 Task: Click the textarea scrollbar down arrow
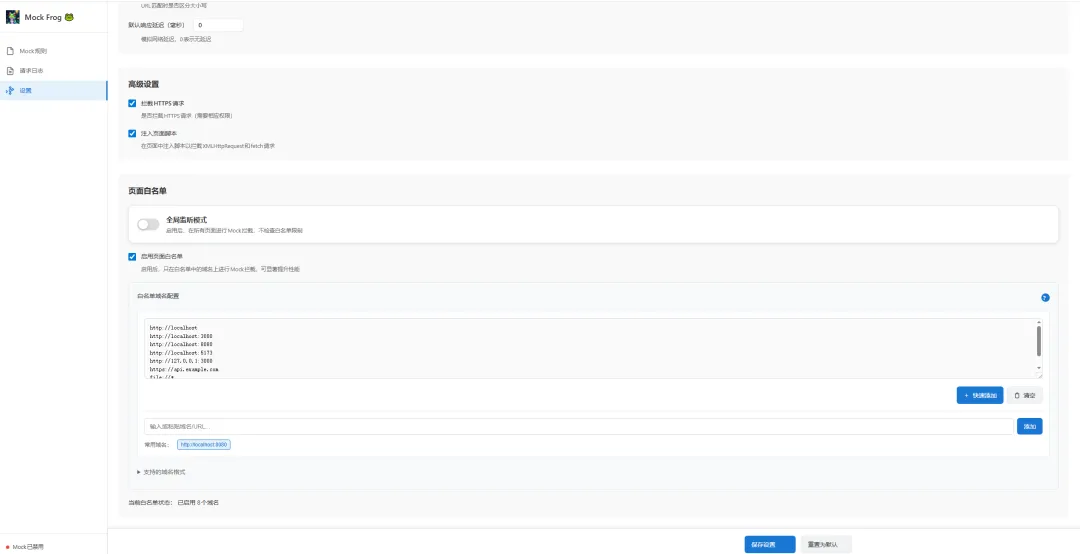[x=1039, y=369]
